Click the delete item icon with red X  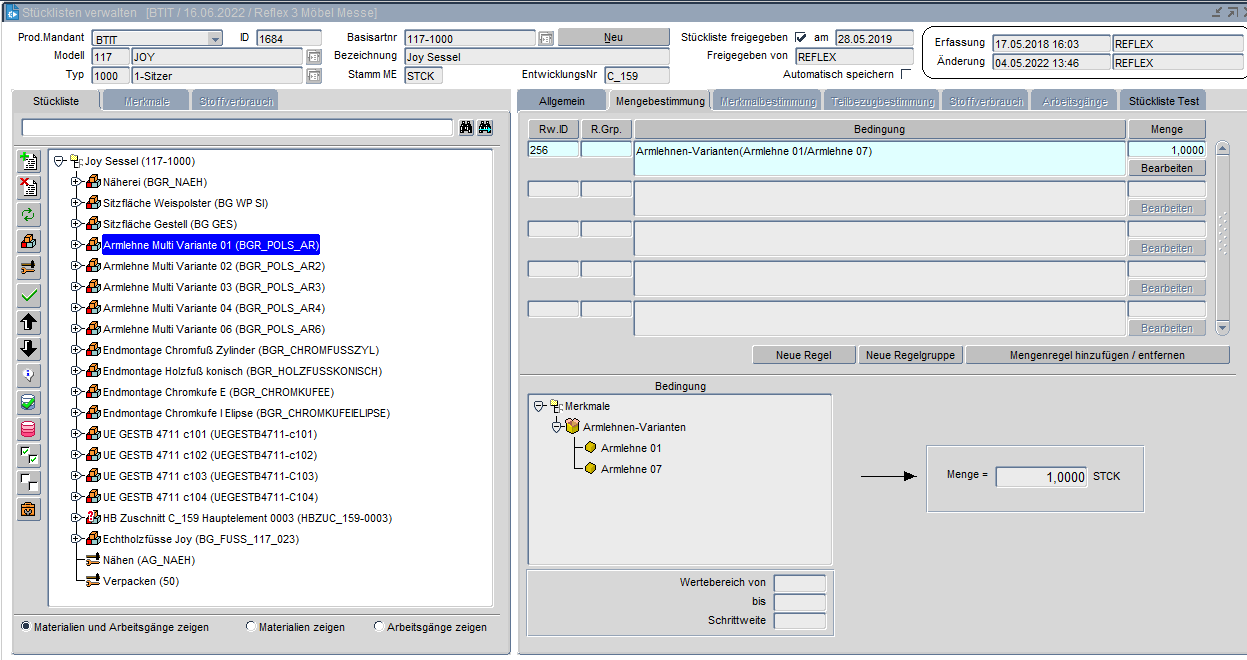[29, 187]
